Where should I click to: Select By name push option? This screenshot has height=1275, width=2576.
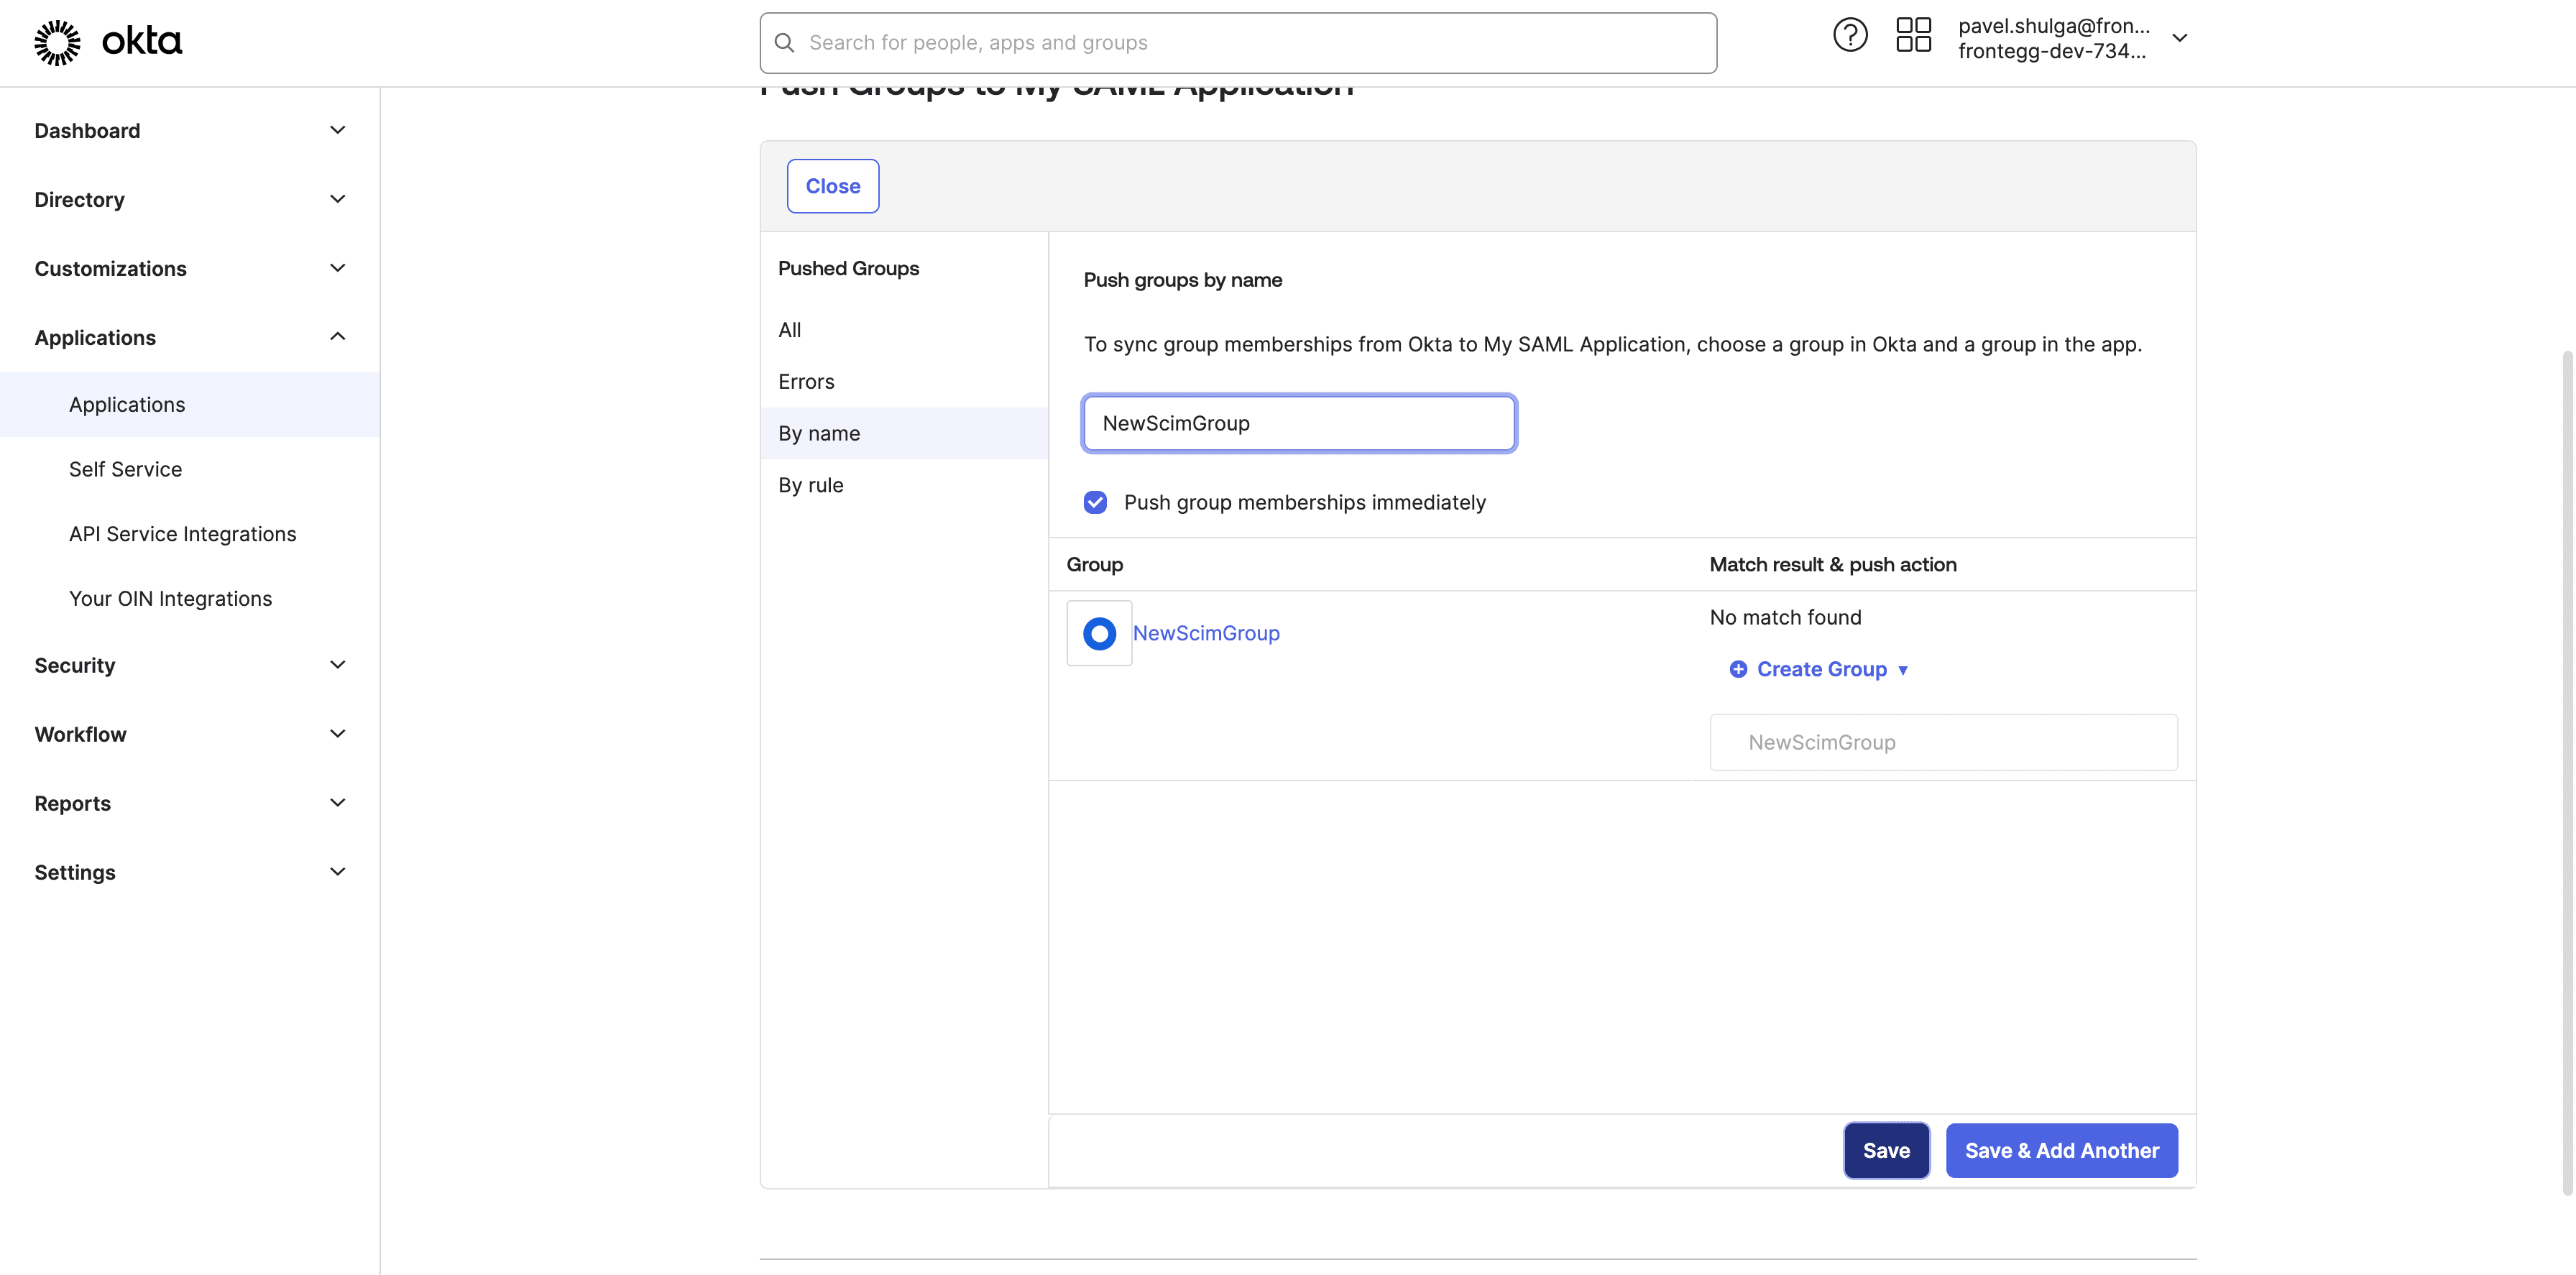tap(904, 433)
